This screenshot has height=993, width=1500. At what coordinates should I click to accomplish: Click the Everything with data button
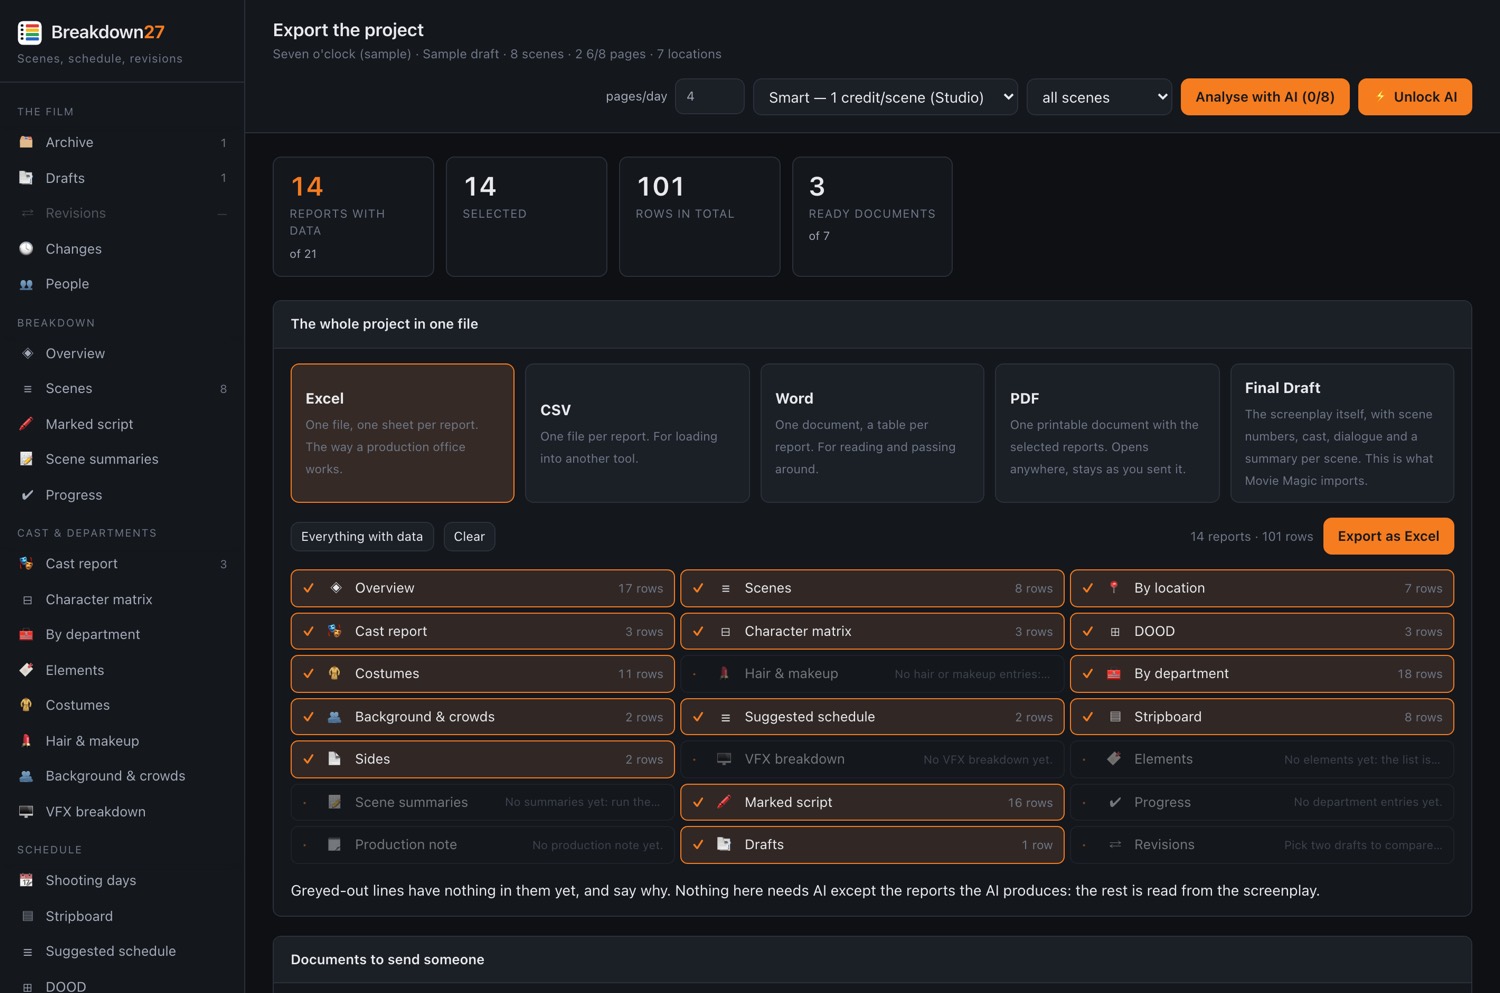(362, 536)
